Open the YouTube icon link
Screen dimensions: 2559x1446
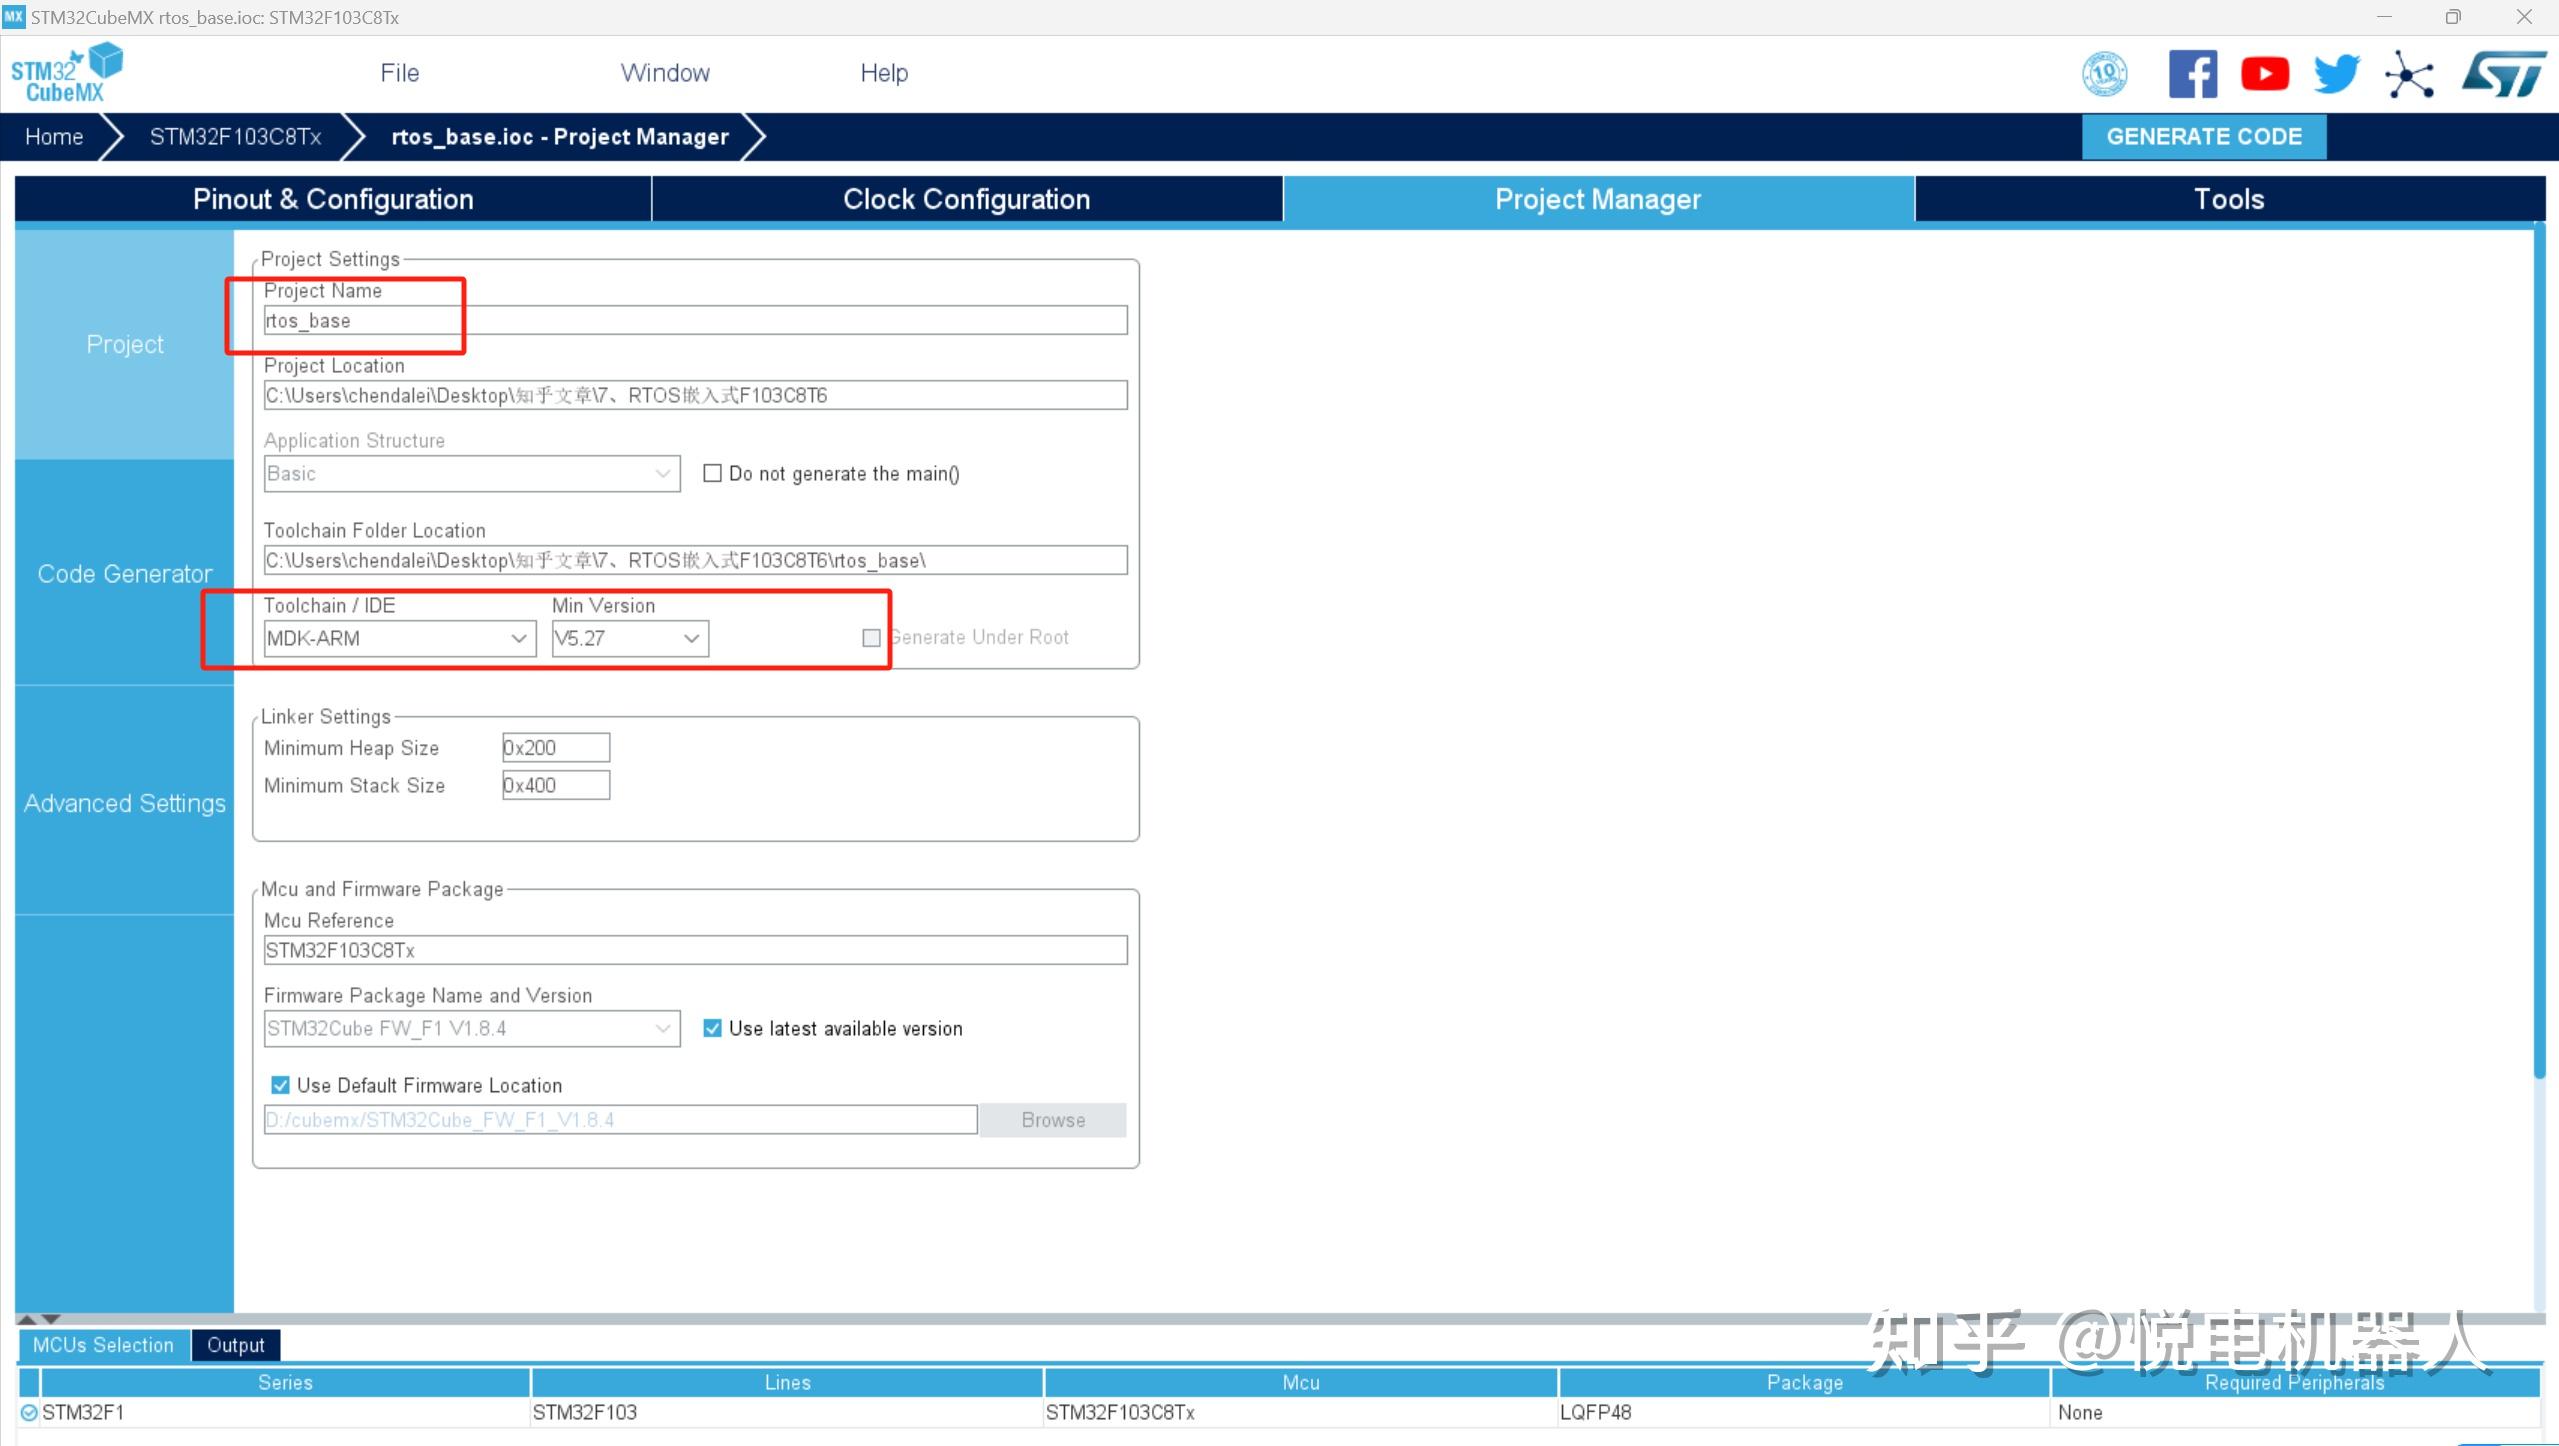2264,74
